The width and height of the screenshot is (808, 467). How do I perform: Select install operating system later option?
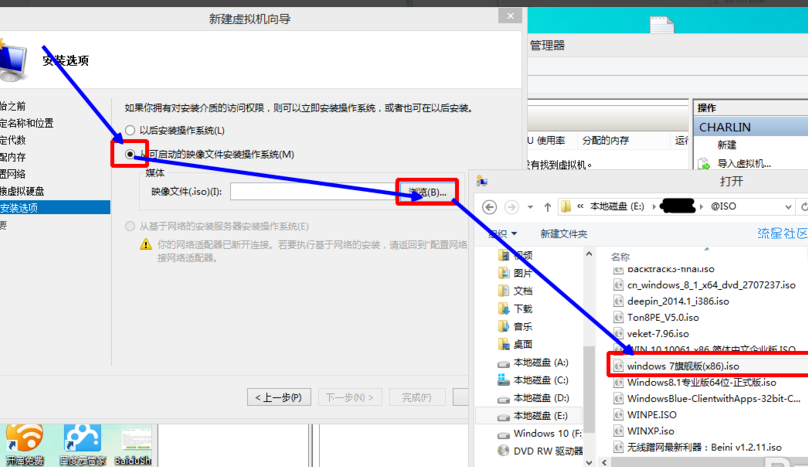pos(130,130)
